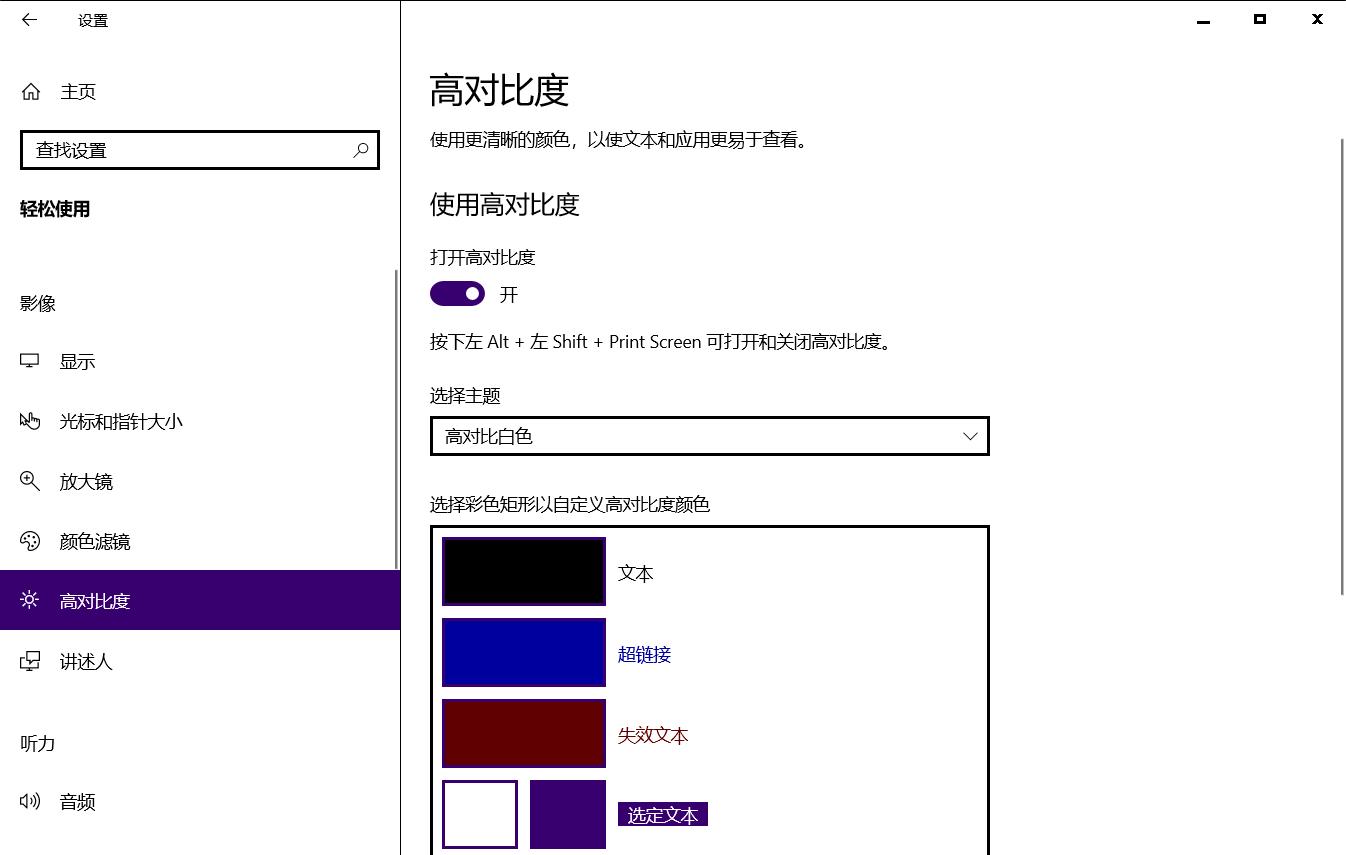This screenshot has width=1346, height=855.
Task: Navigate to the 主页 menu entry
Action: click(78, 91)
